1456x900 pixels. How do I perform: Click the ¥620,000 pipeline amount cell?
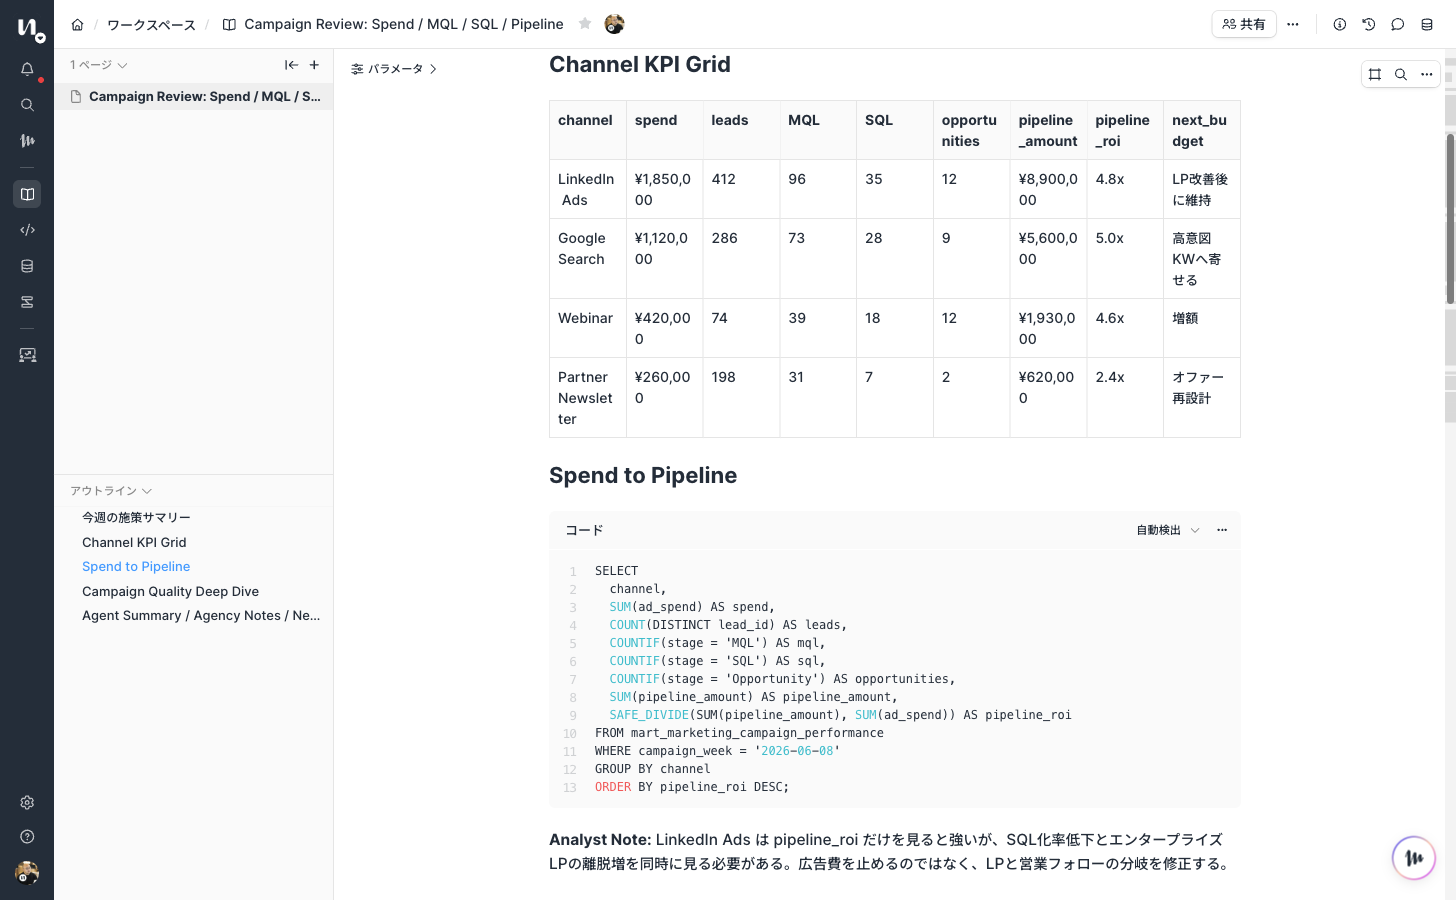pos(1048,397)
